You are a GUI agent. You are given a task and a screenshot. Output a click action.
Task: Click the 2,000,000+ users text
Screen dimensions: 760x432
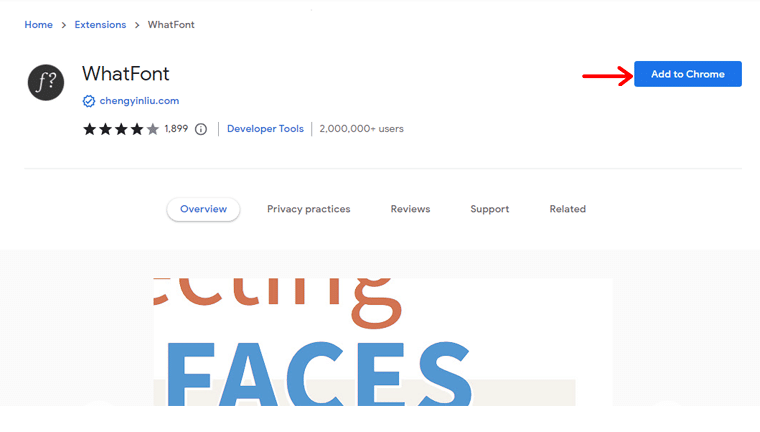361,128
